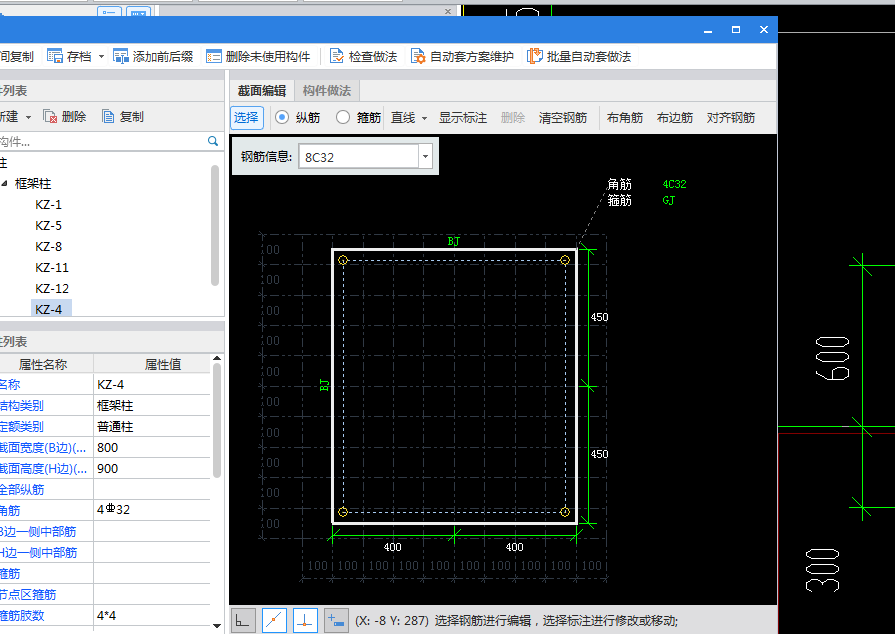
Task: Click the grayed 删除 toolbar button
Action: tap(513, 117)
